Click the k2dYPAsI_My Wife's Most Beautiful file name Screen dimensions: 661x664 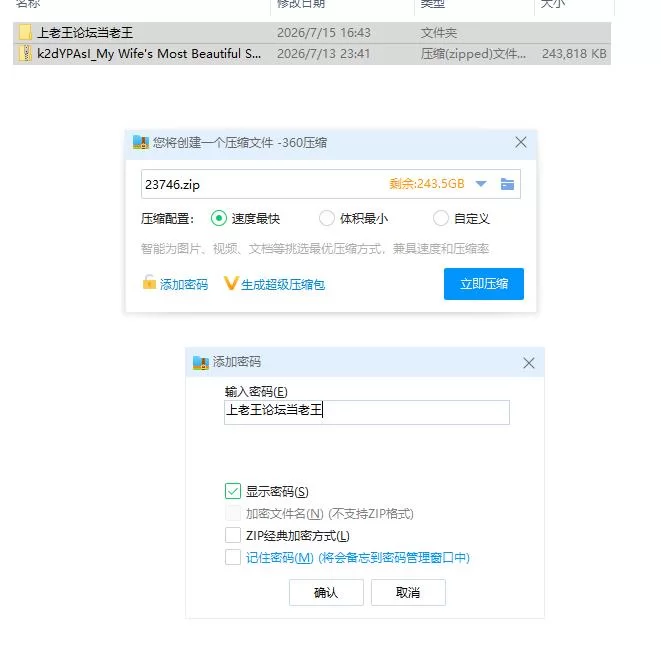pyautogui.click(x=149, y=54)
